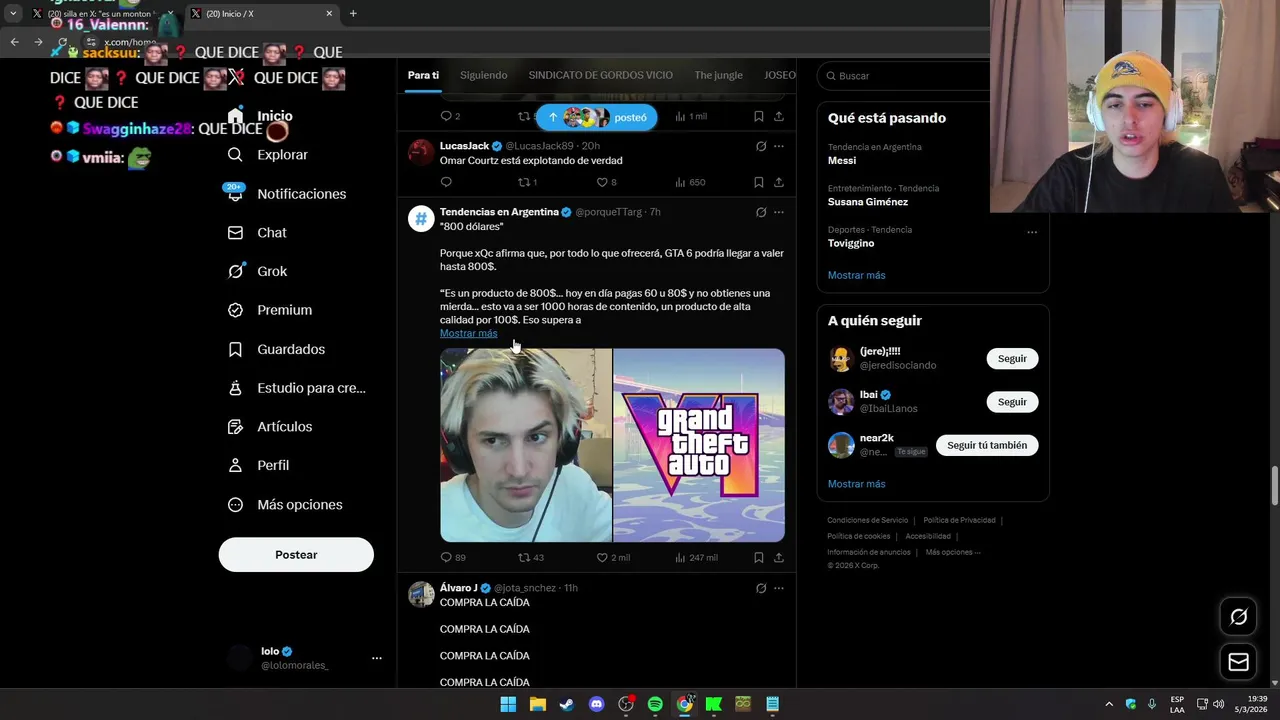Follow the (jere);!!!! account
Viewport: 1280px width, 720px height.
[1012, 358]
